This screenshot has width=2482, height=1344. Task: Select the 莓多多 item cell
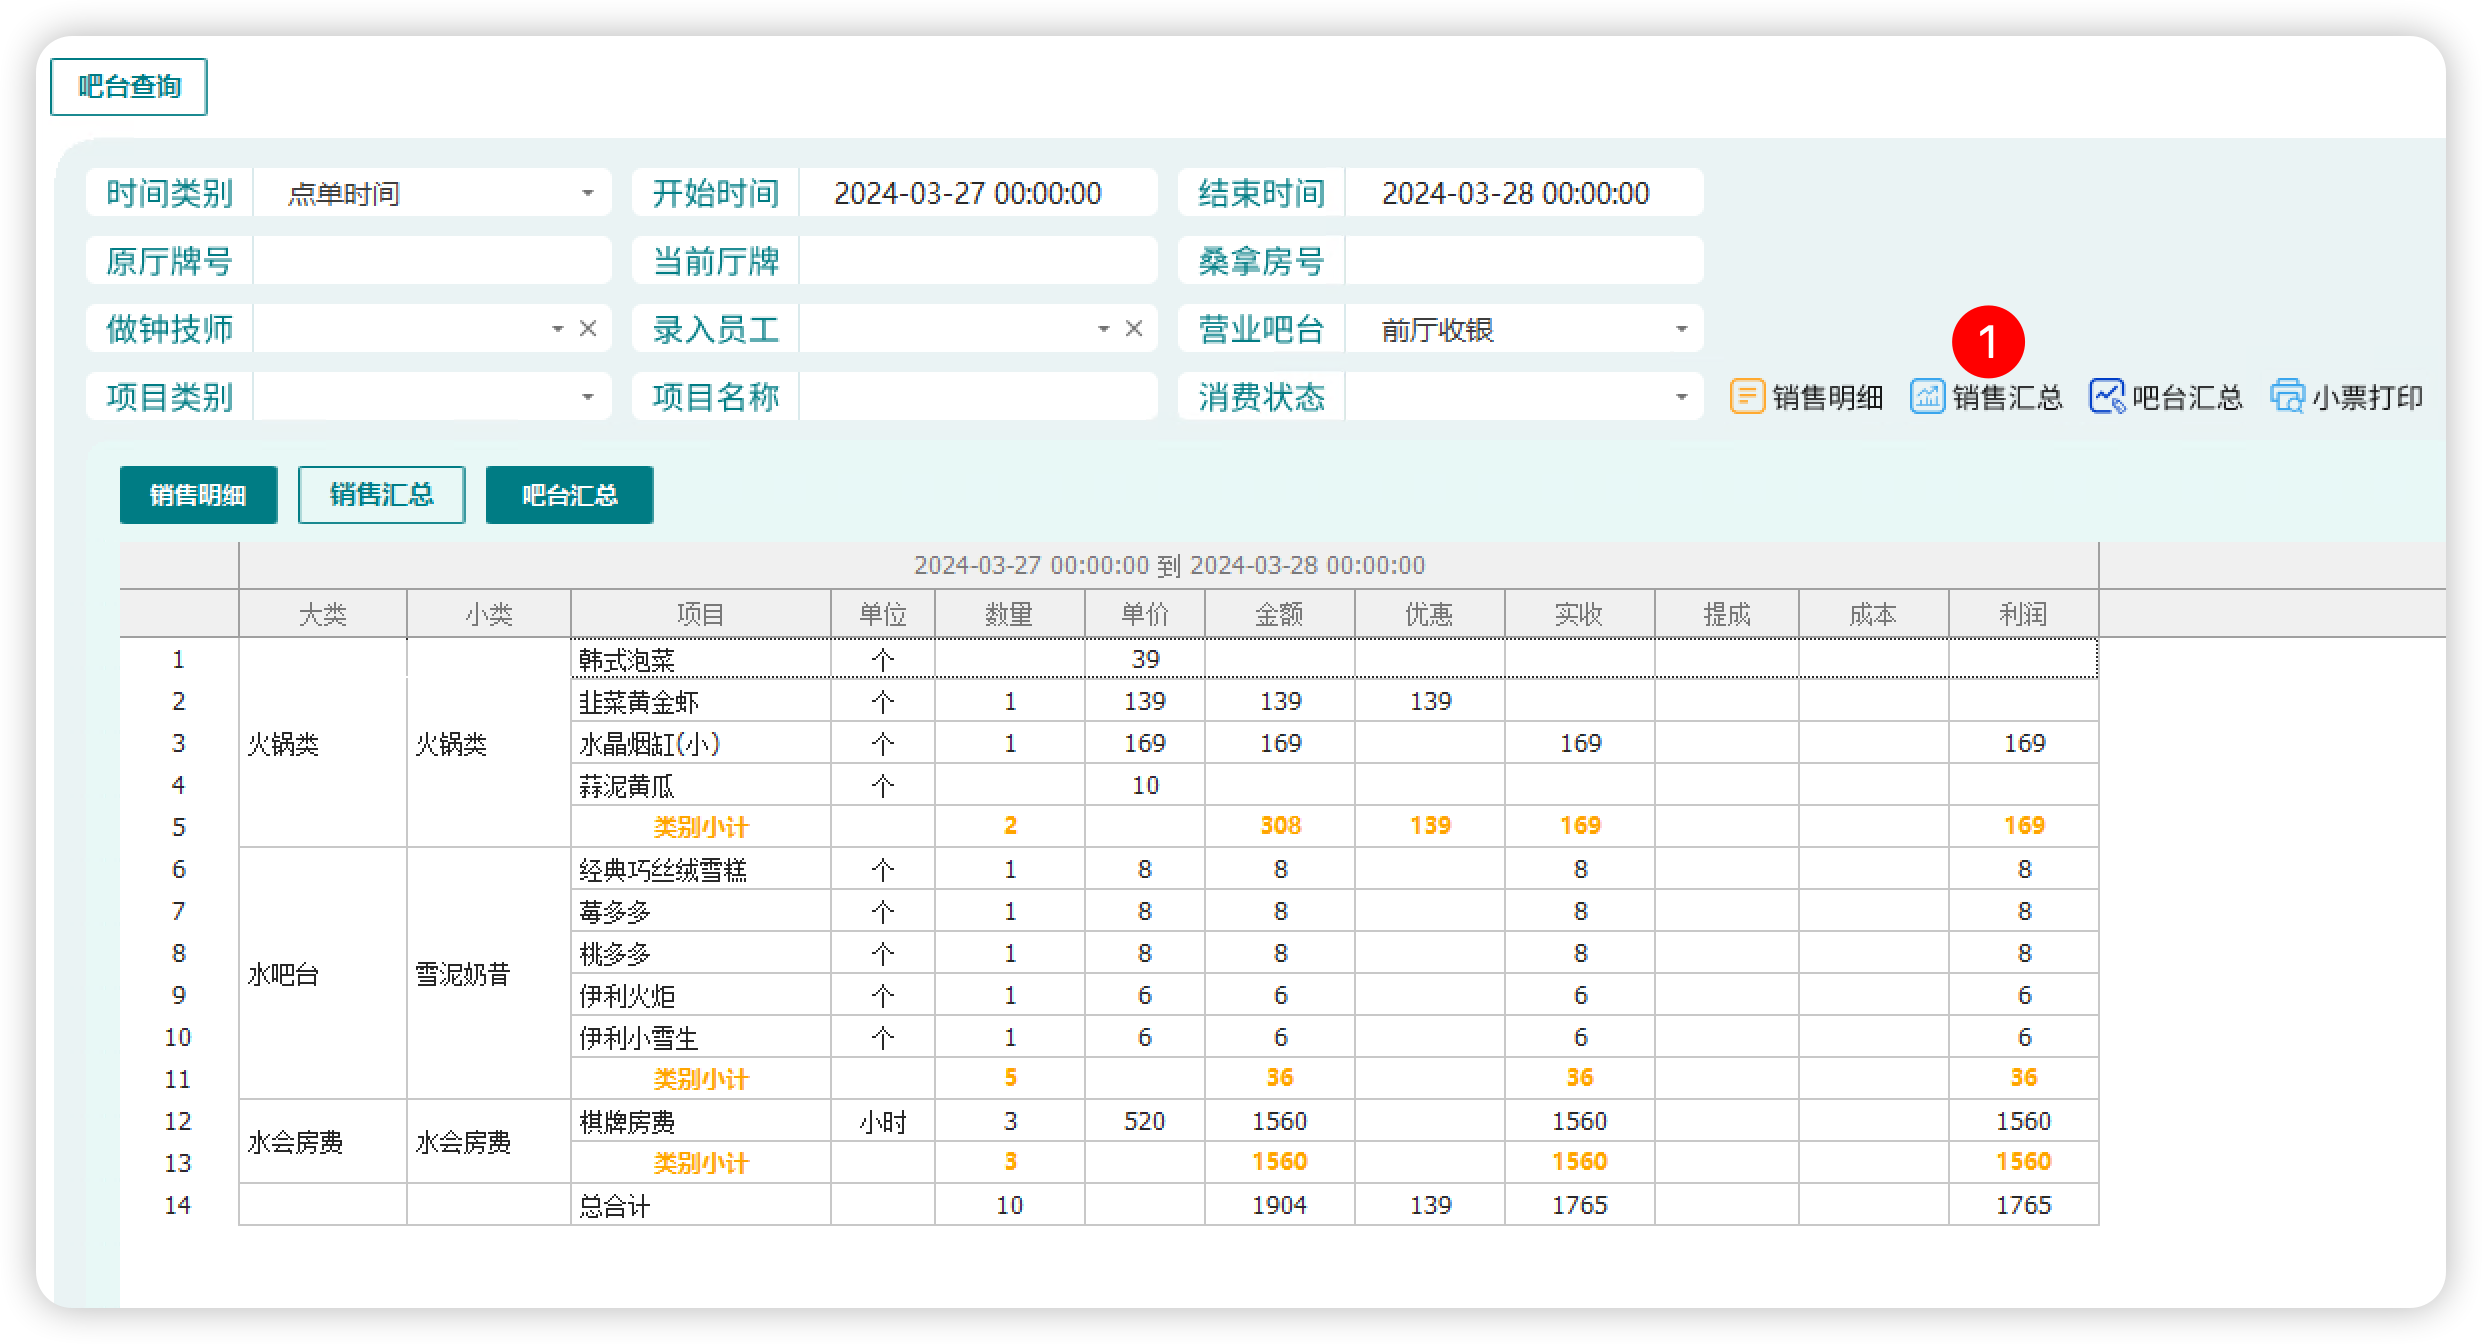coord(701,911)
